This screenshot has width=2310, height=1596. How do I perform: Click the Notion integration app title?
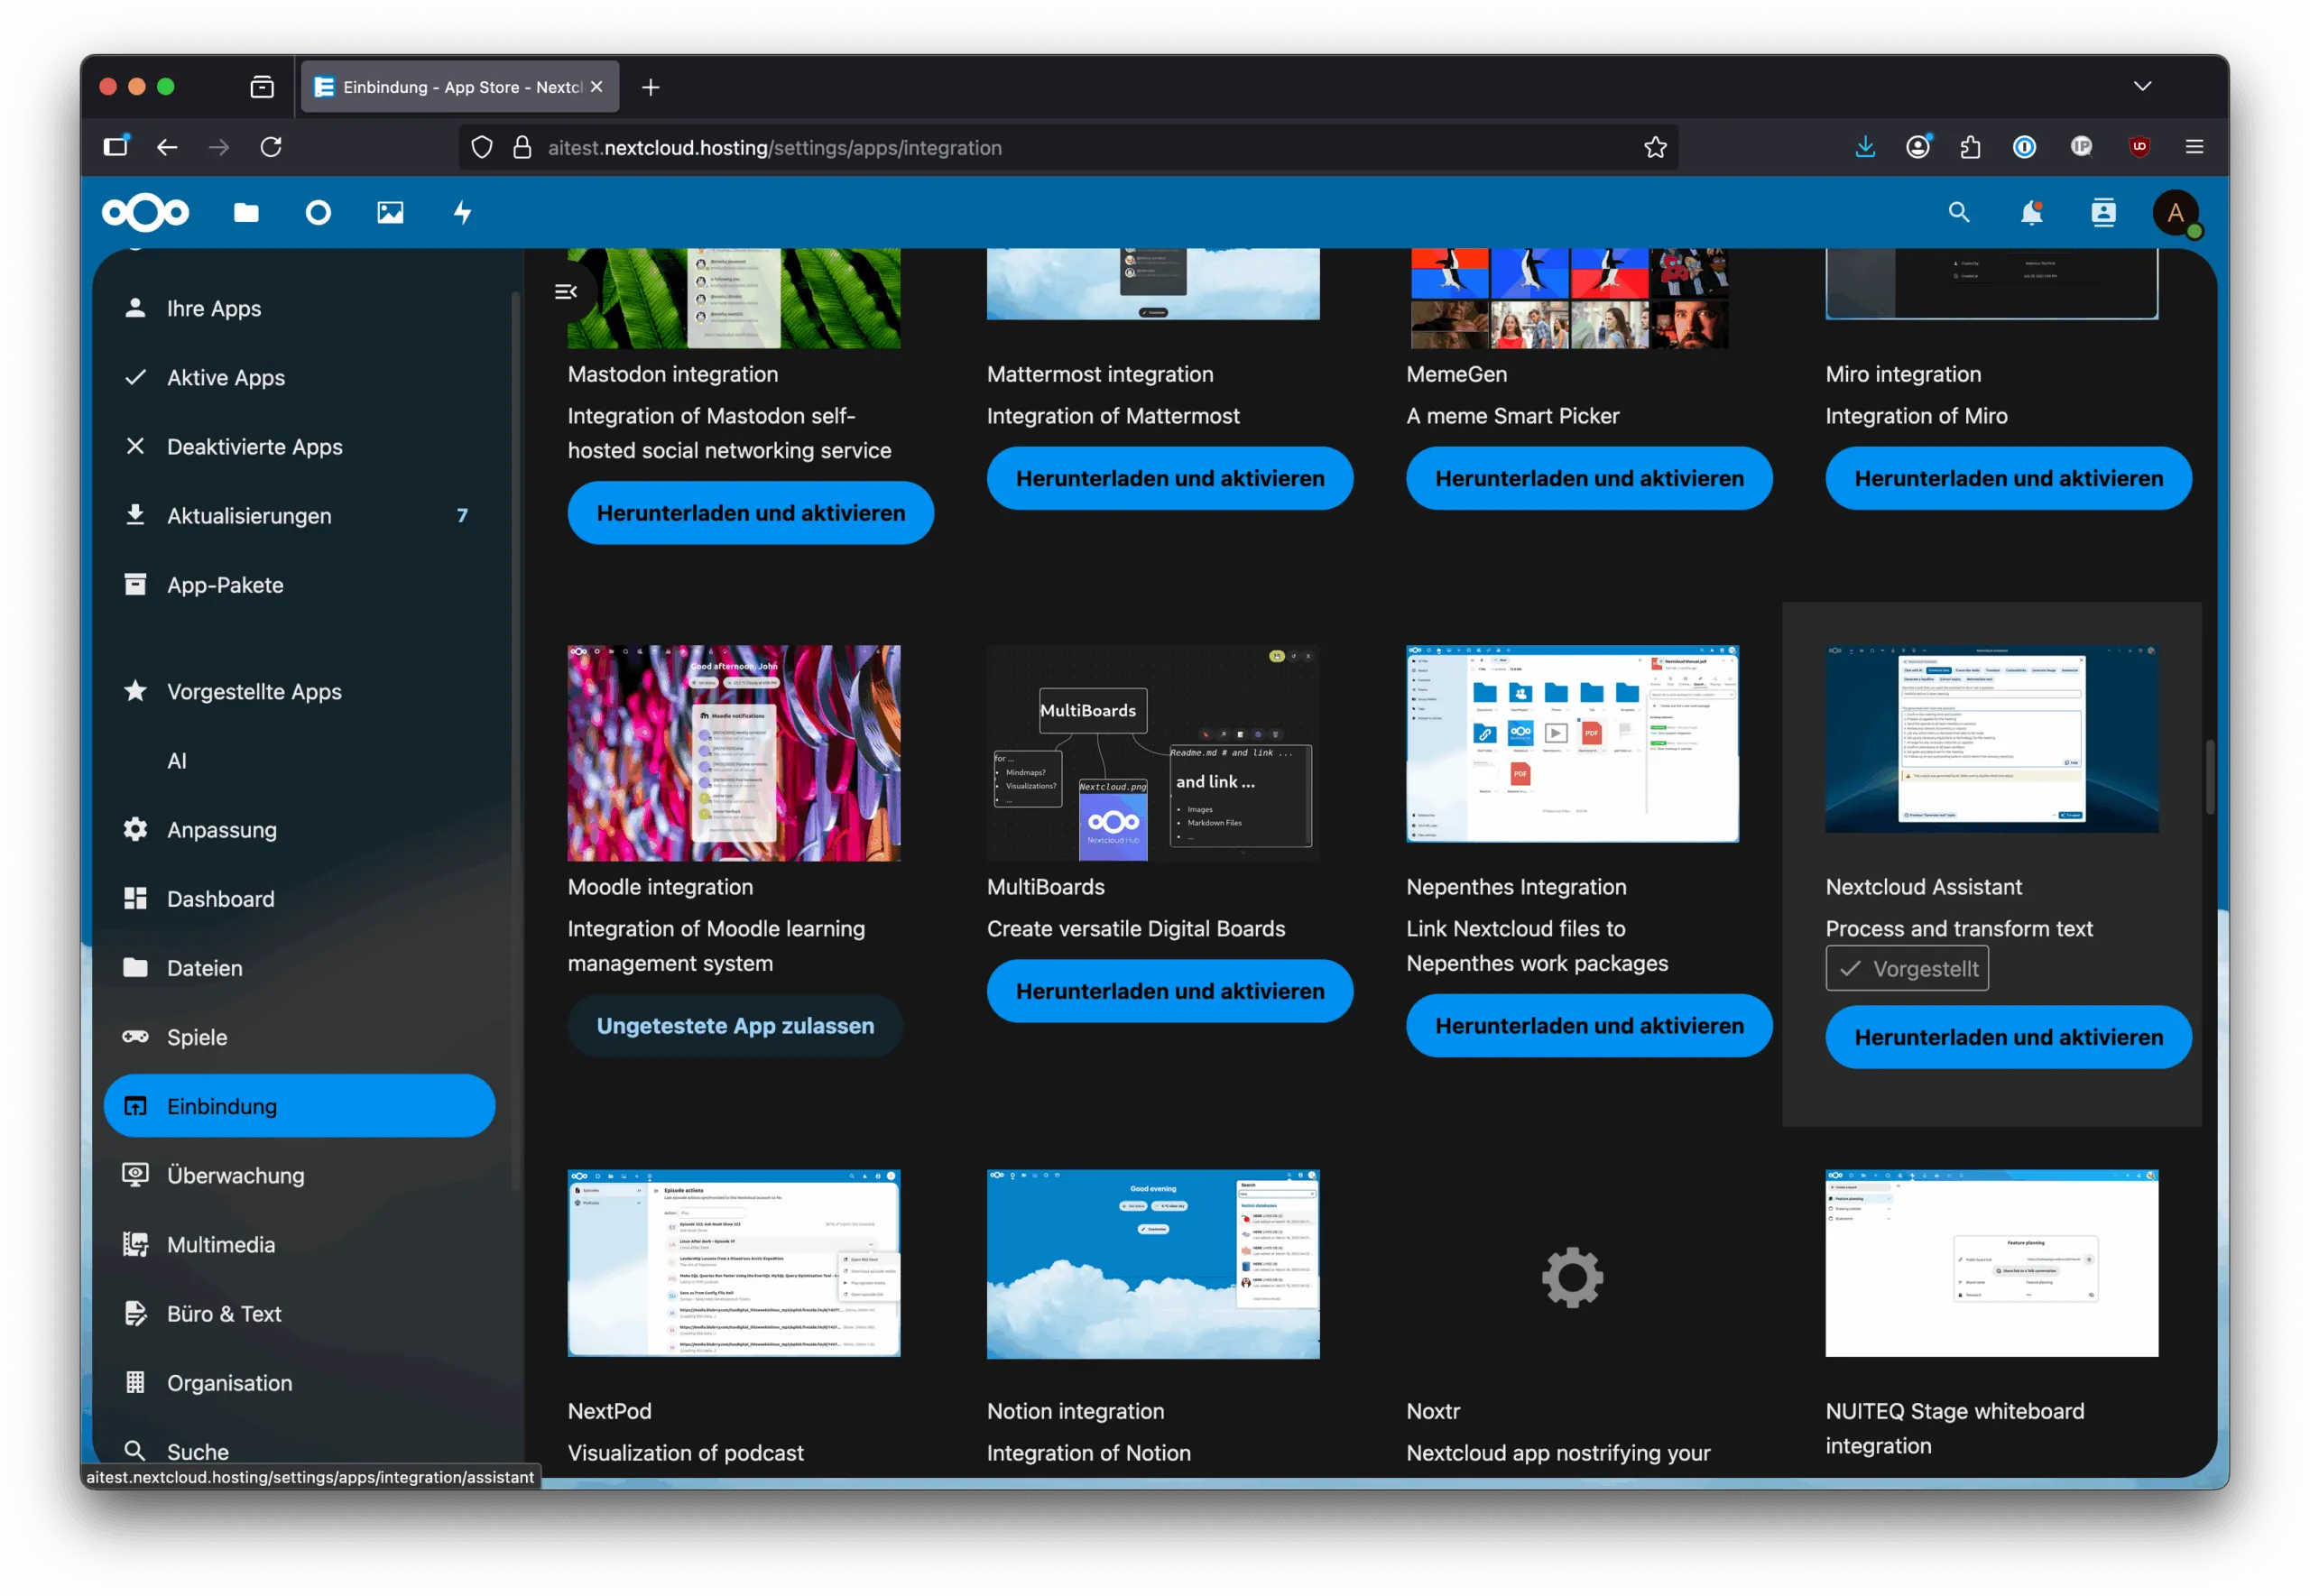[x=1075, y=1410]
